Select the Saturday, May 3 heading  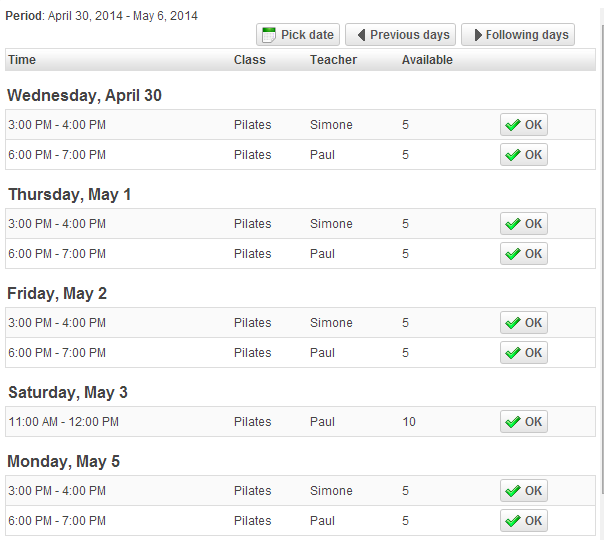tap(68, 393)
